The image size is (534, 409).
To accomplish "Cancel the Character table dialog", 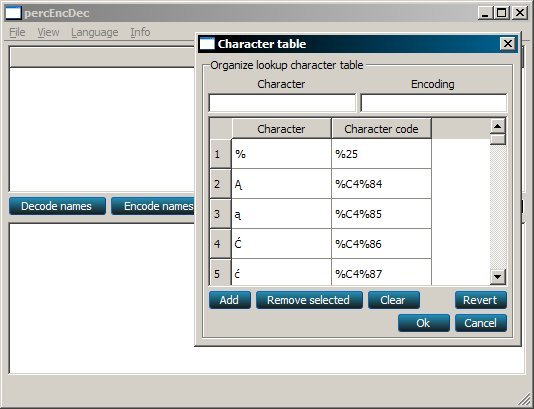I will pyautogui.click(x=481, y=323).
